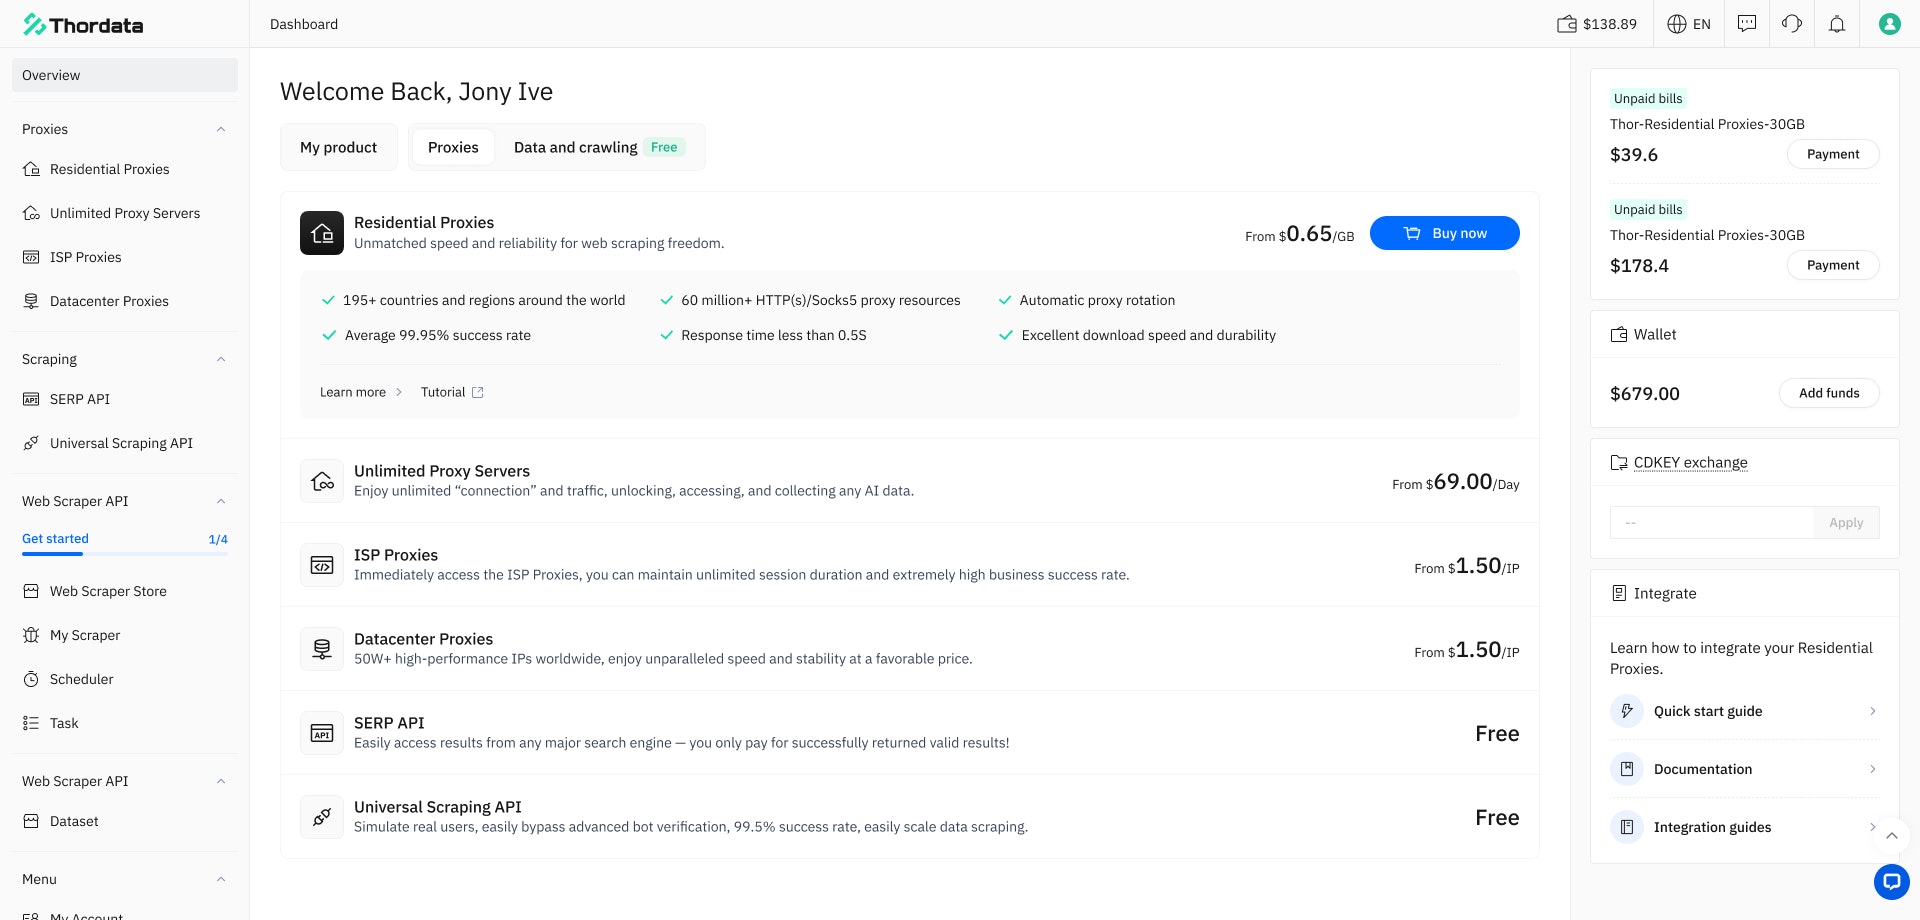Click Universal Scraping API sidebar icon
Screen dimensions: 1920x920
pyautogui.click(x=31, y=443)
